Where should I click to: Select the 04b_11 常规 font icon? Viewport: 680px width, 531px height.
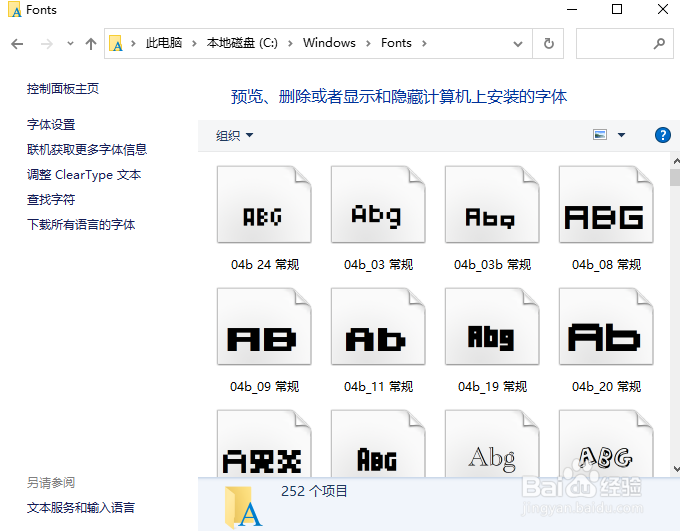pos(378,326)
